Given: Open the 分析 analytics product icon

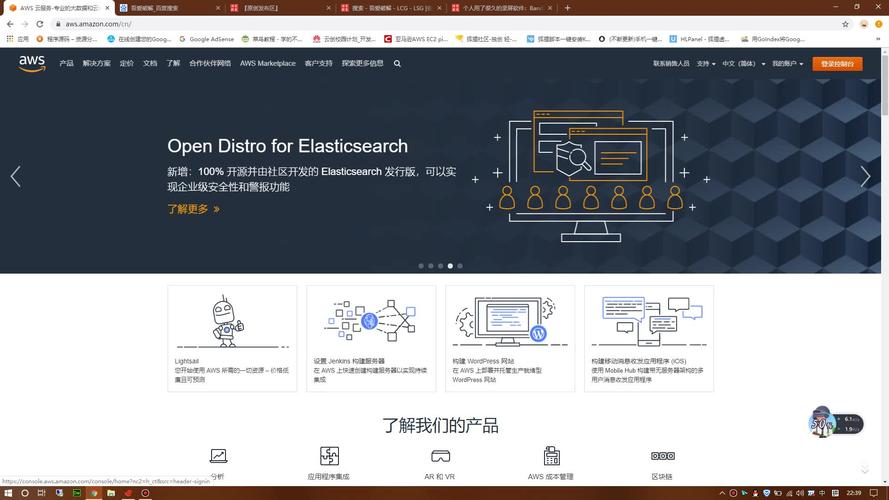Looking at the screenshot, I should (x=218, y=456).
